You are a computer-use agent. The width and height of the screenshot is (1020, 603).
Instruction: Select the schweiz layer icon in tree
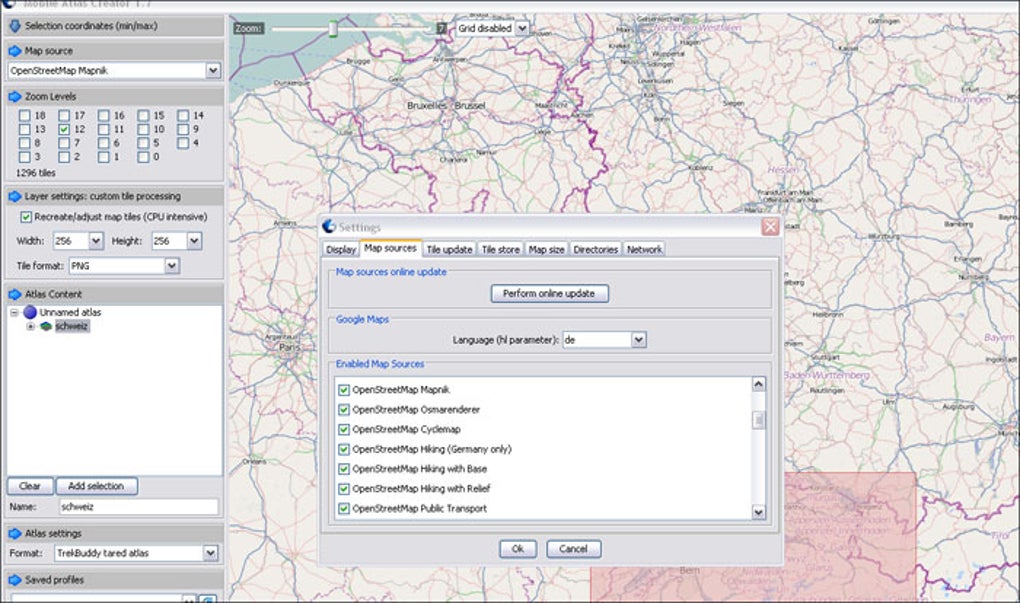pos(46,326)
